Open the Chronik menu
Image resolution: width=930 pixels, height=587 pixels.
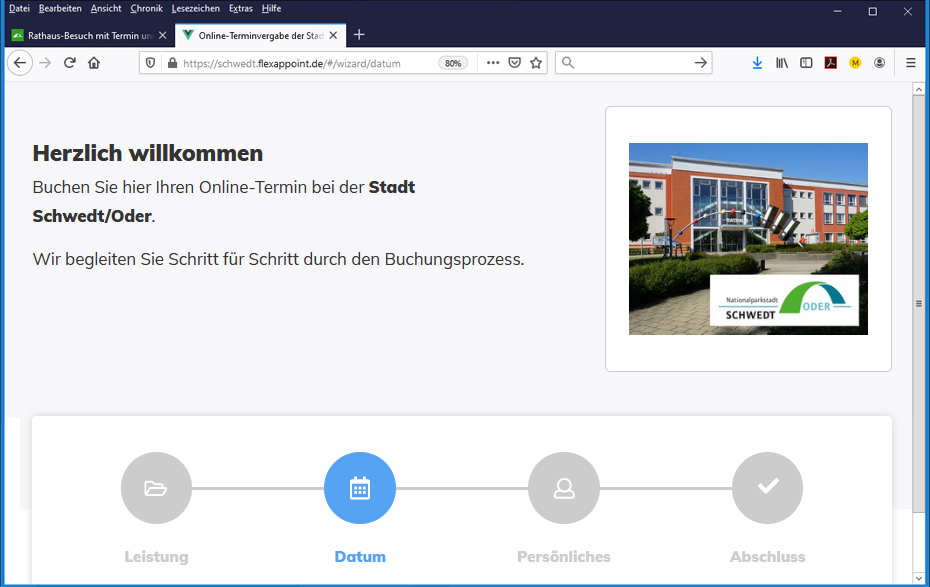click(146, 8)
